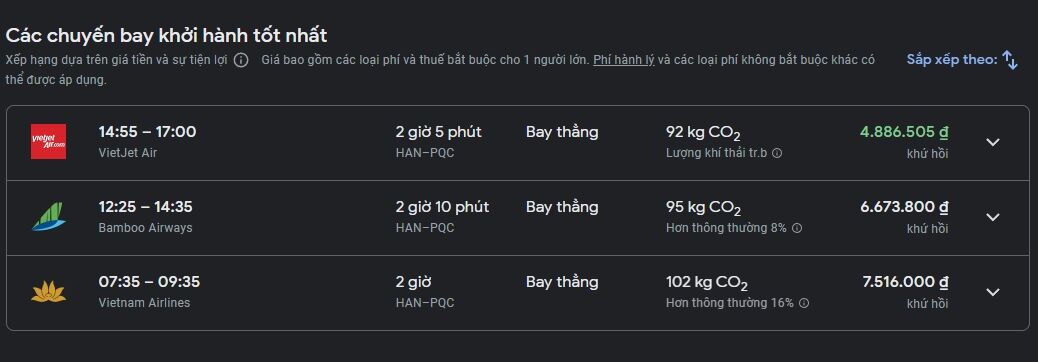Click the sort arrows icon
Image resolution: width=1038 pixels, height=362 pixels.
pyautogui.click(x=1010, y=60)
